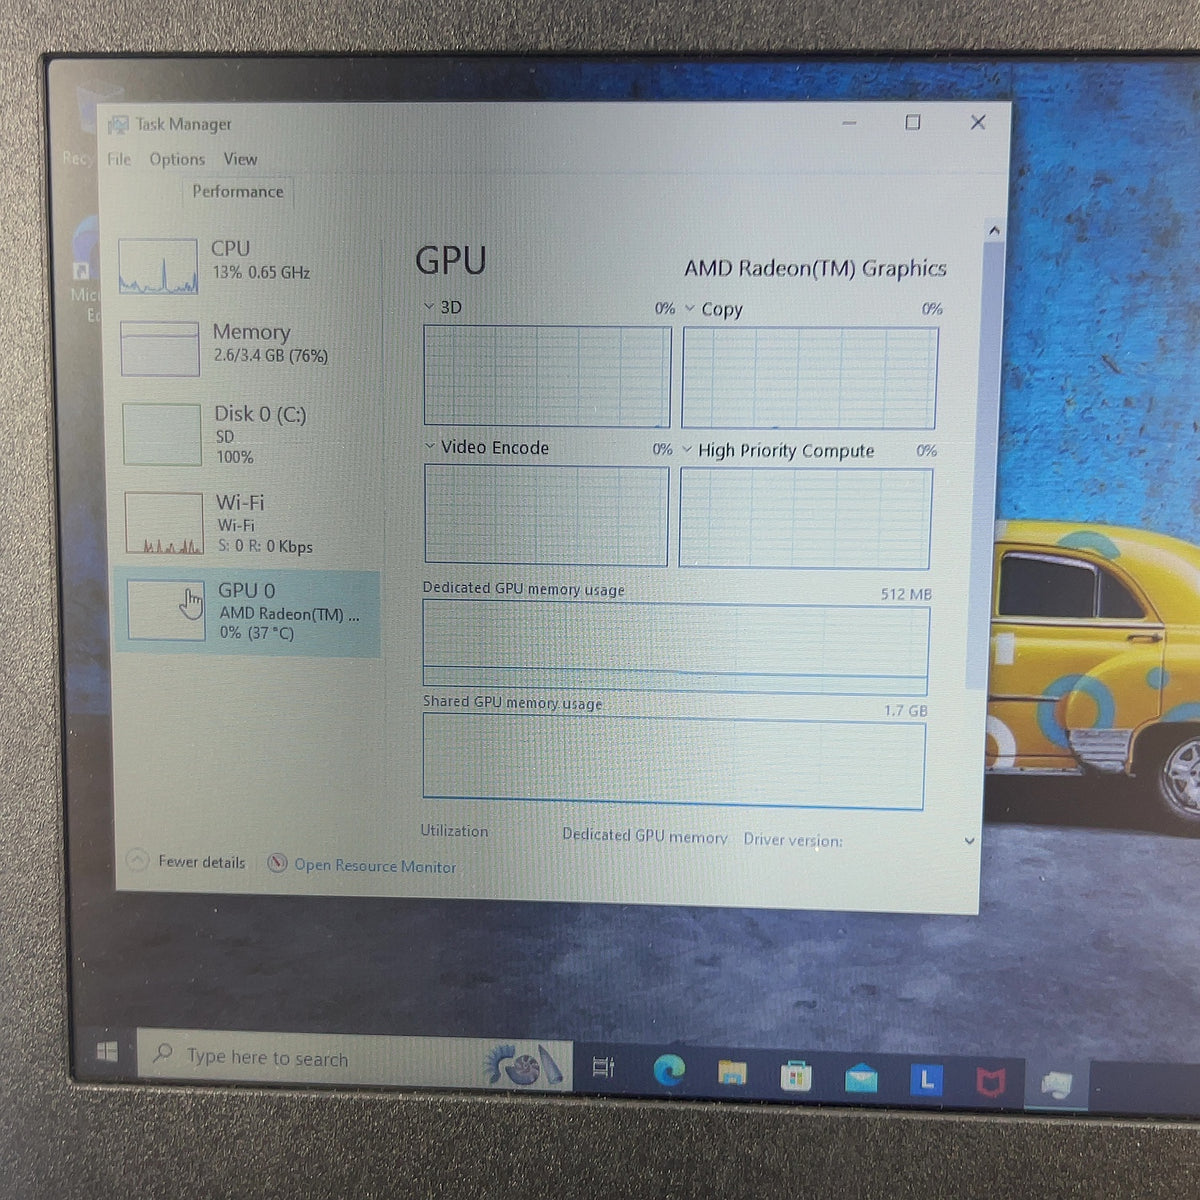Open Microsoft Store from taskbar
The width and height of the screenshot is (1200, 1200).
pyautogui.click(x=796, y=1075)
